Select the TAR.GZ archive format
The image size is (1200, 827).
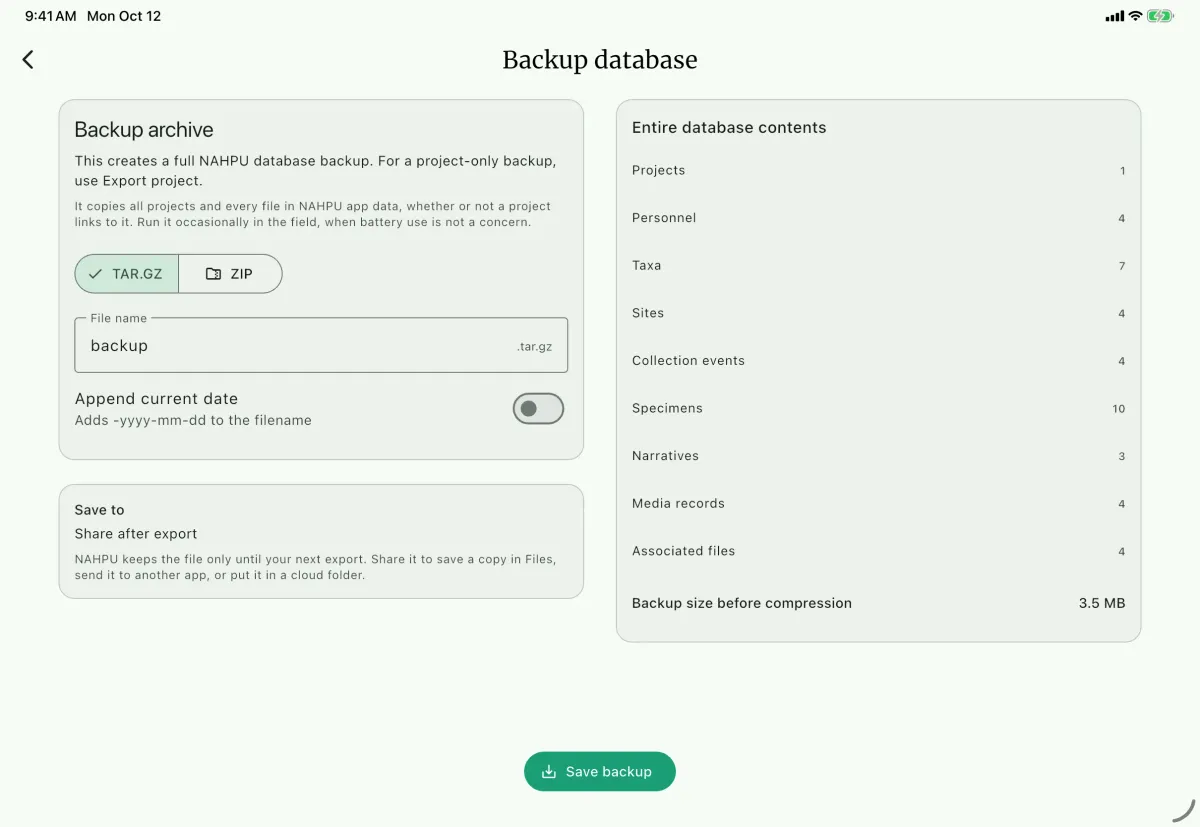pyautogui.click(x=127, y=274)
